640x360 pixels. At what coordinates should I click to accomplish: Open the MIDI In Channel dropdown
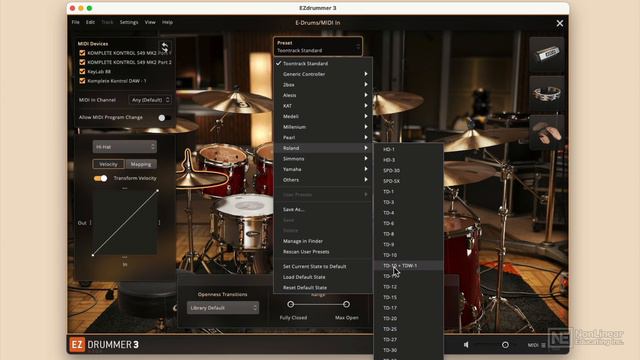click(x=150, y=100)
